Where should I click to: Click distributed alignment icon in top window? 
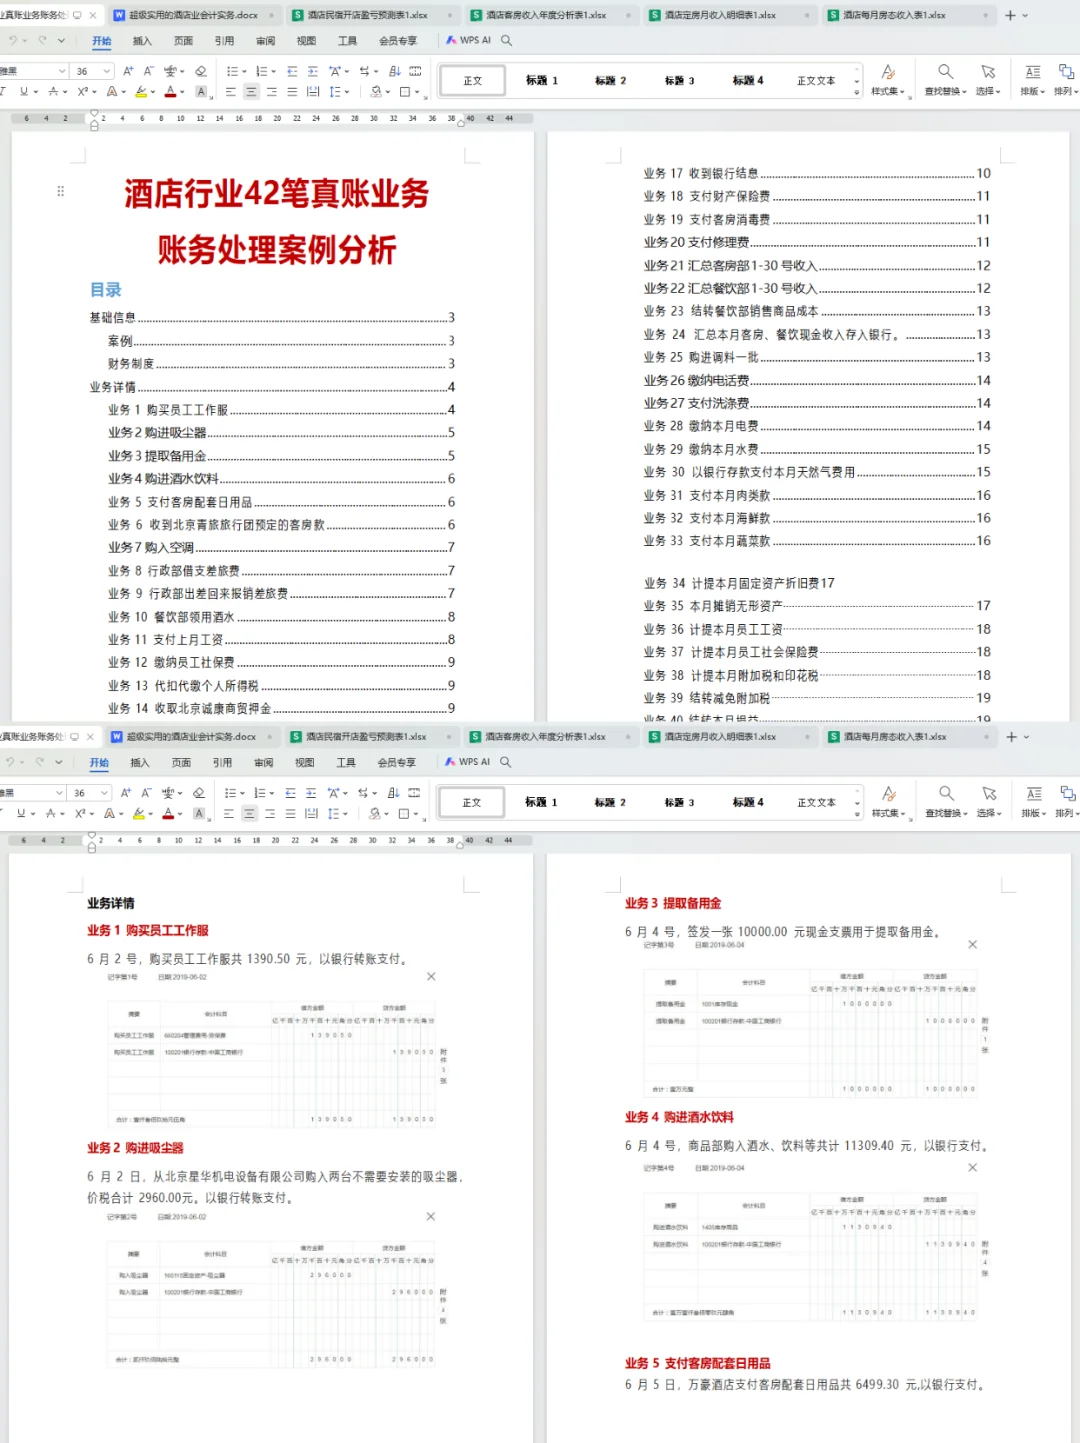[x=313, y=92]
